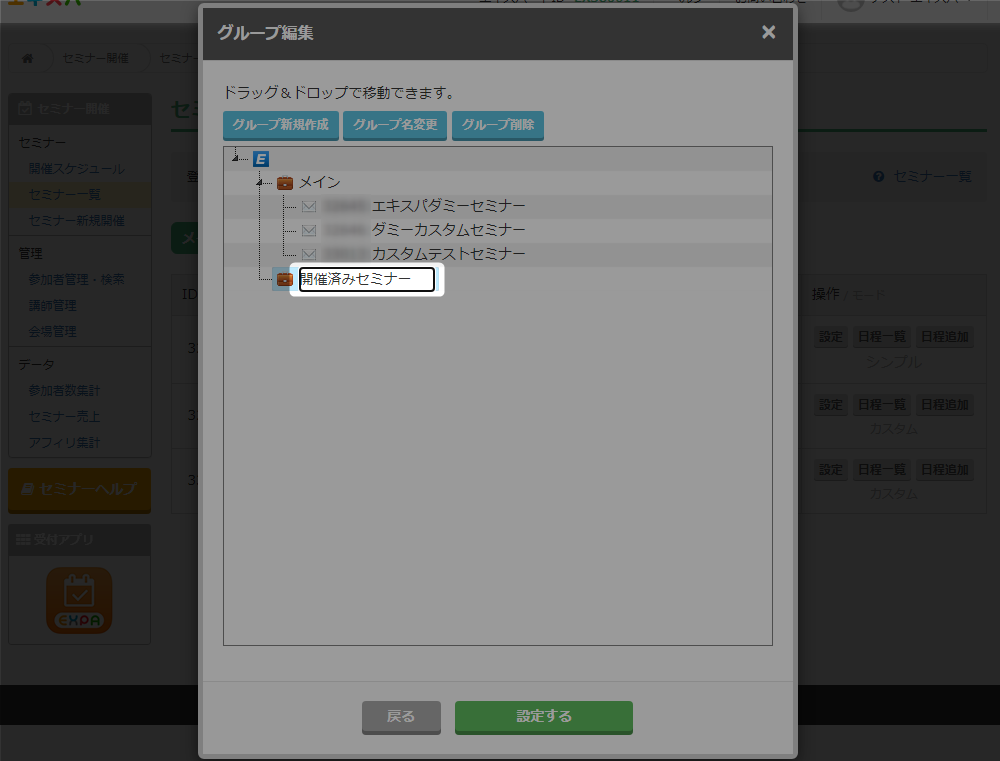Click the グループ新規作成 button

pos(281,125)
